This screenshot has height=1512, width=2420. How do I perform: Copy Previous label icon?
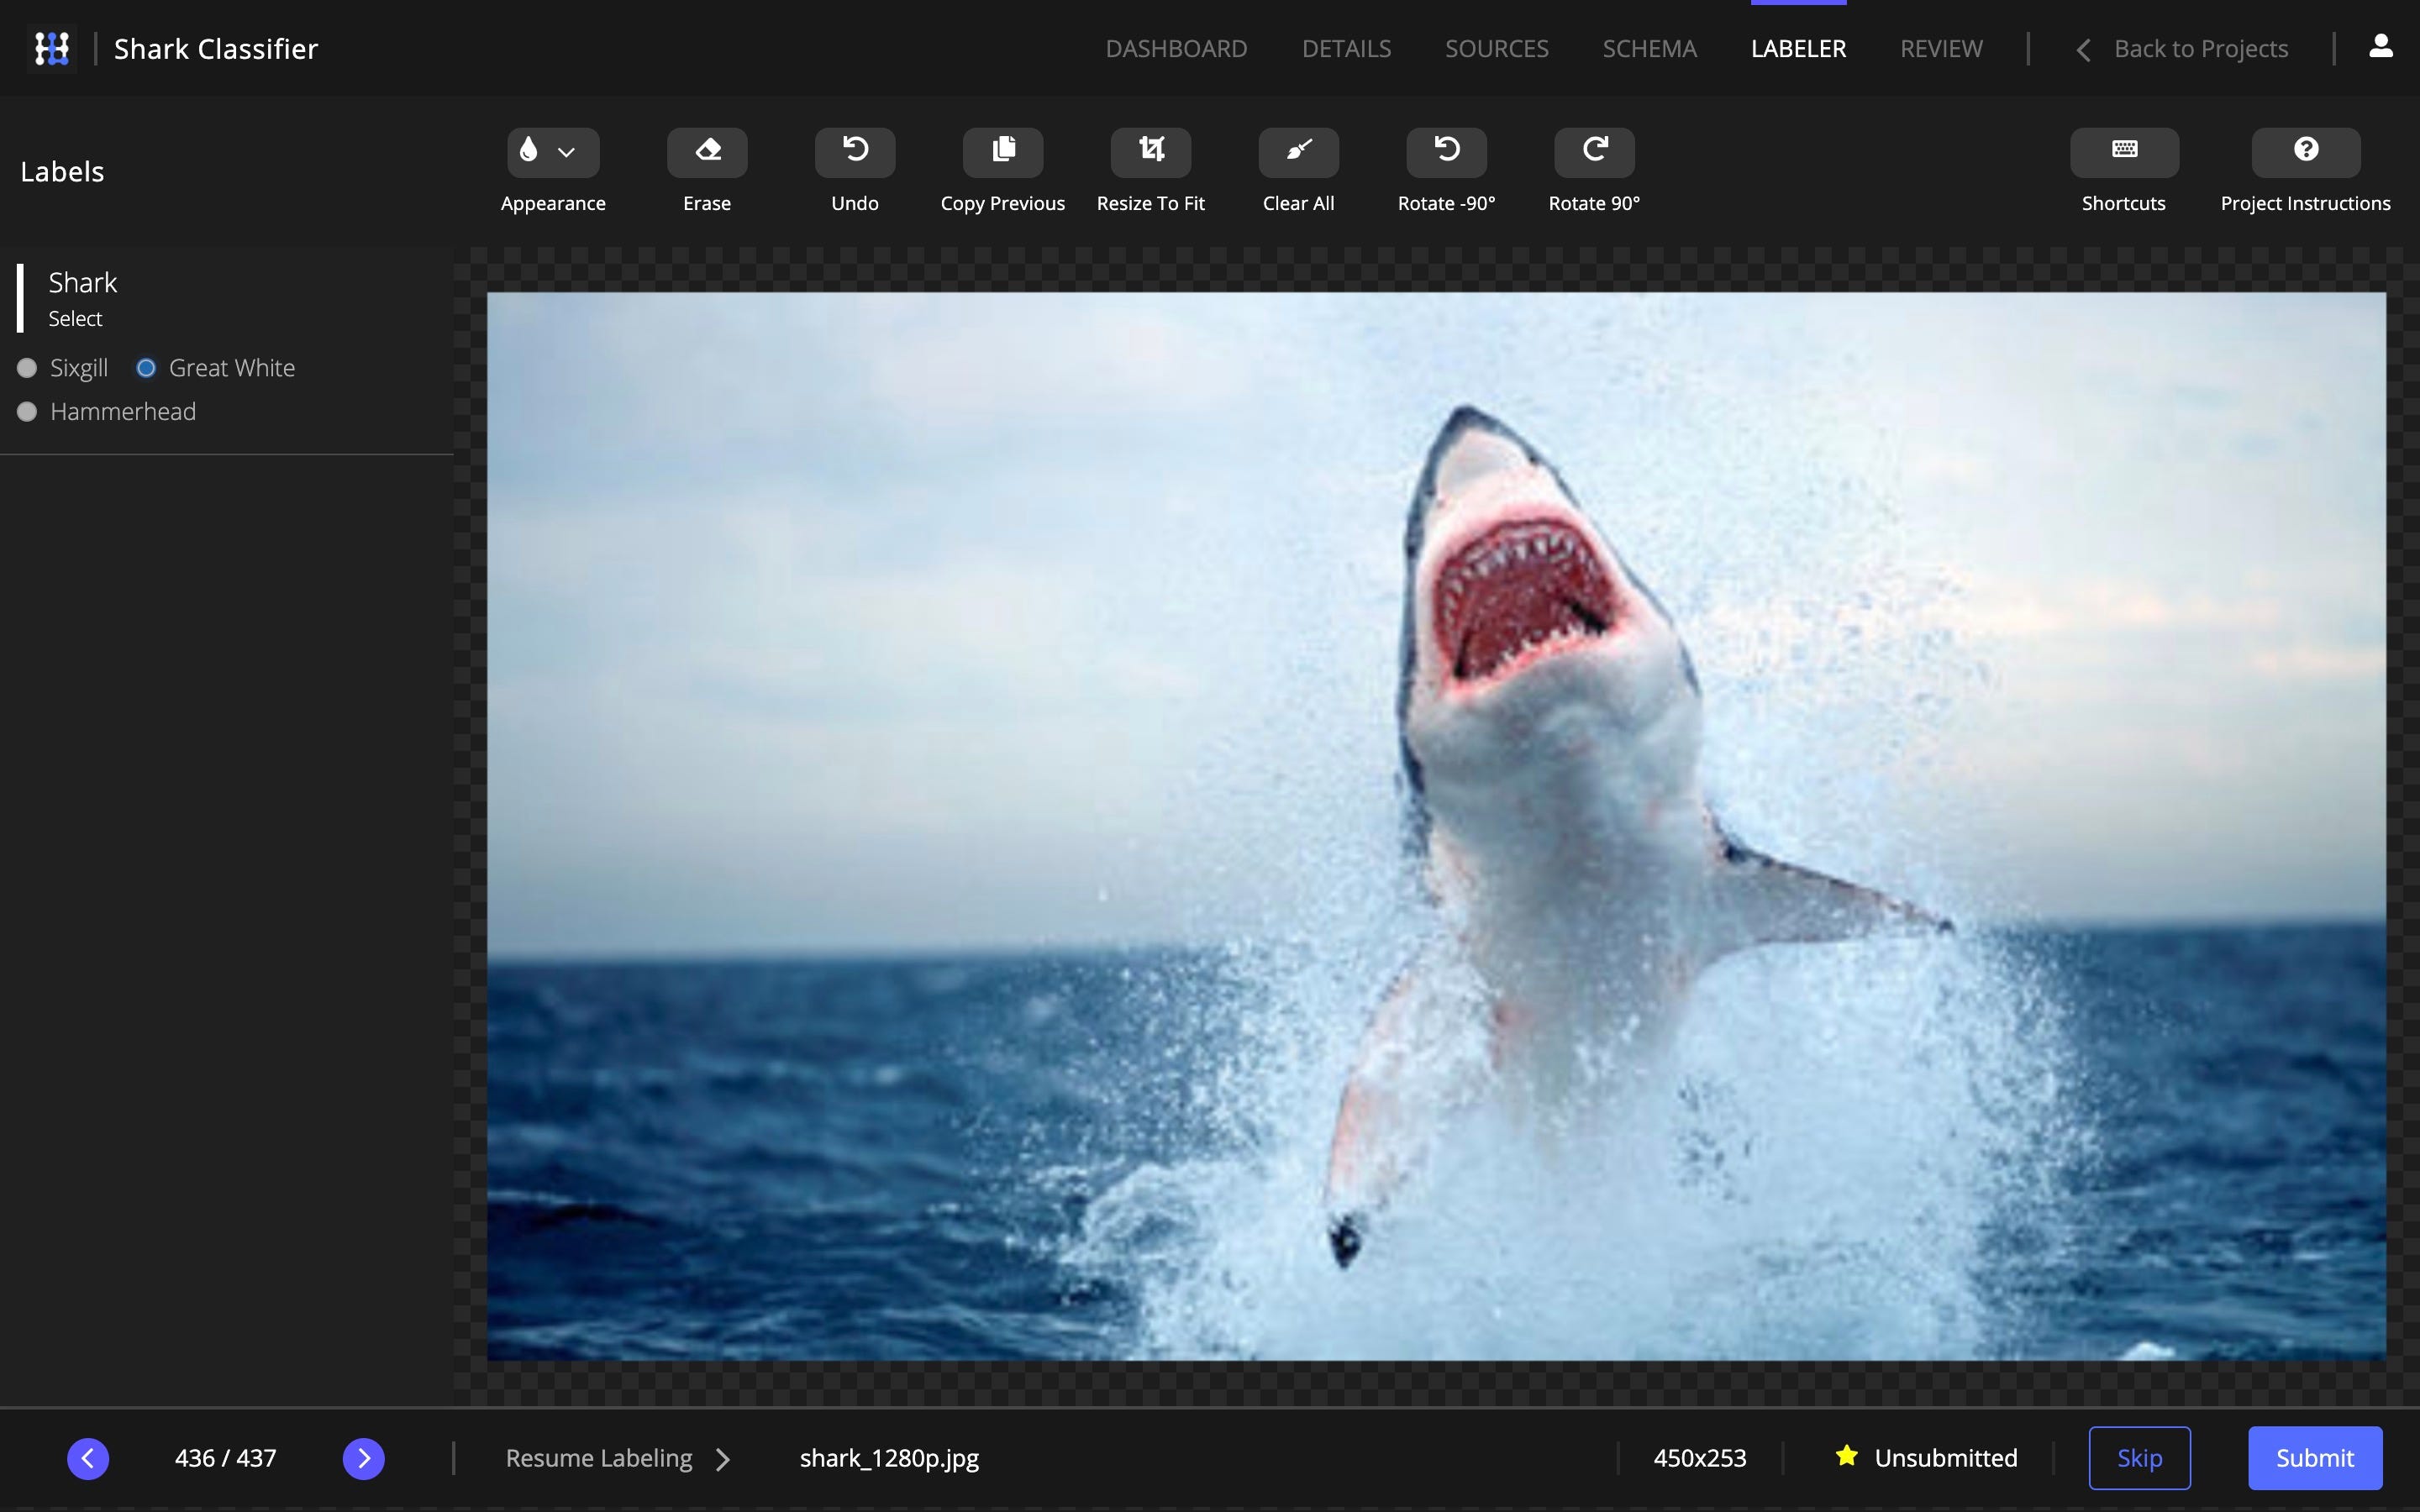[1003, 152]
